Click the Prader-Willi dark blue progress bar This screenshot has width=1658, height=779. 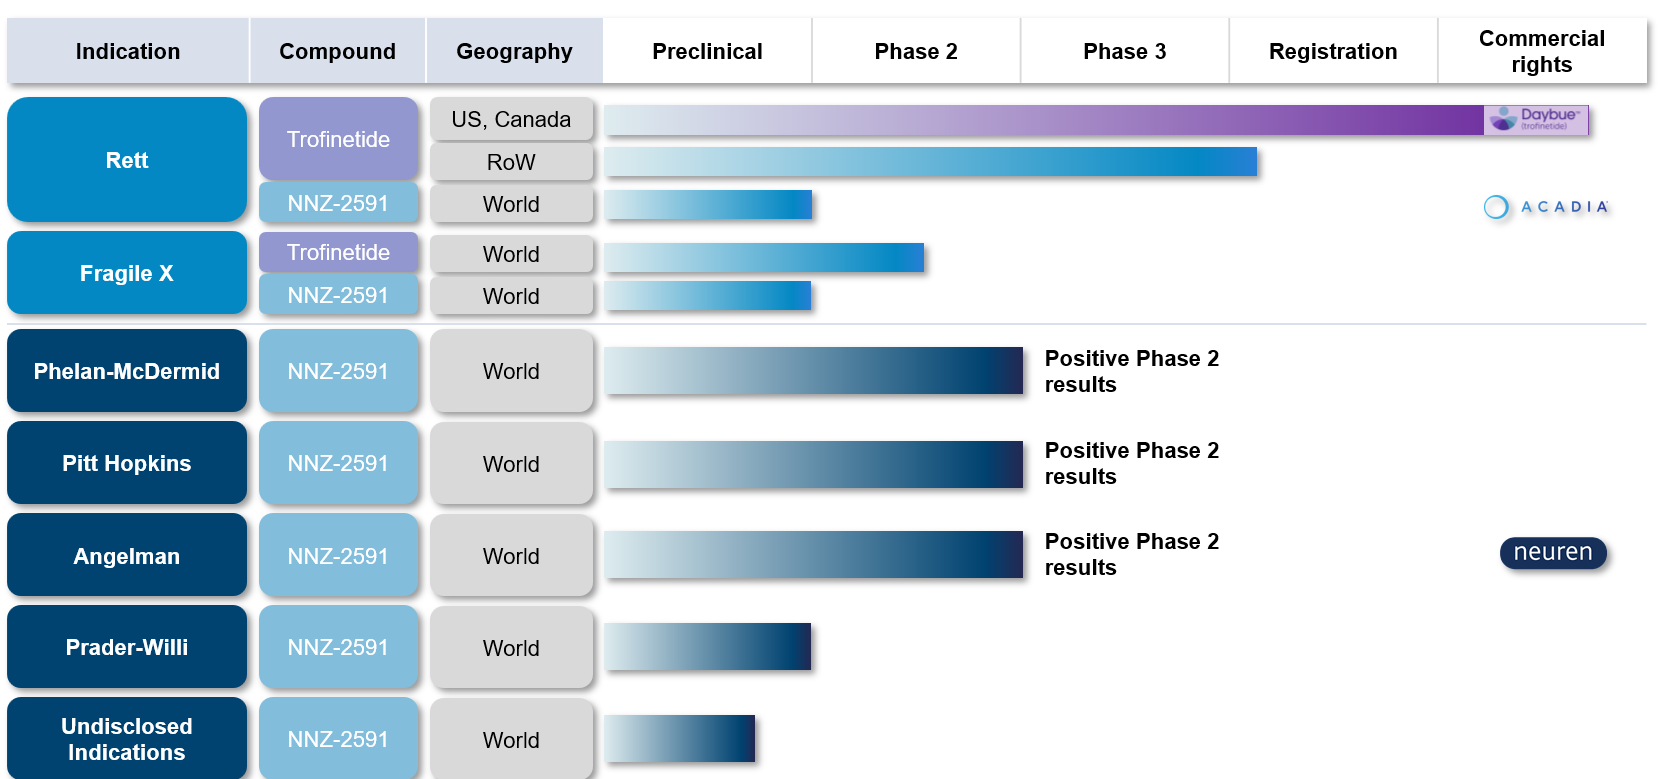click(708, 646)
